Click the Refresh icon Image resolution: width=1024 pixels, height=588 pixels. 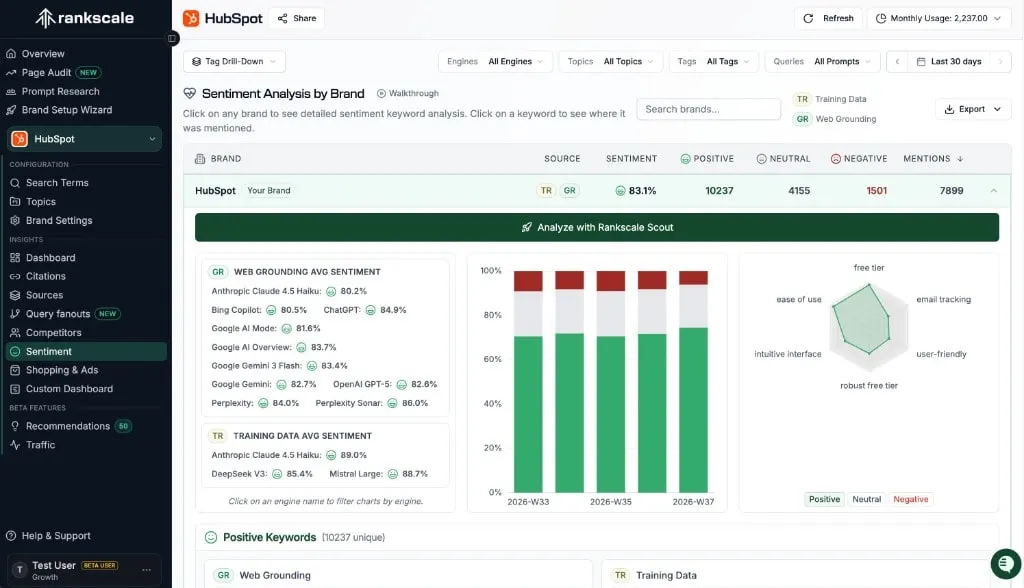[x=808, y=18]
